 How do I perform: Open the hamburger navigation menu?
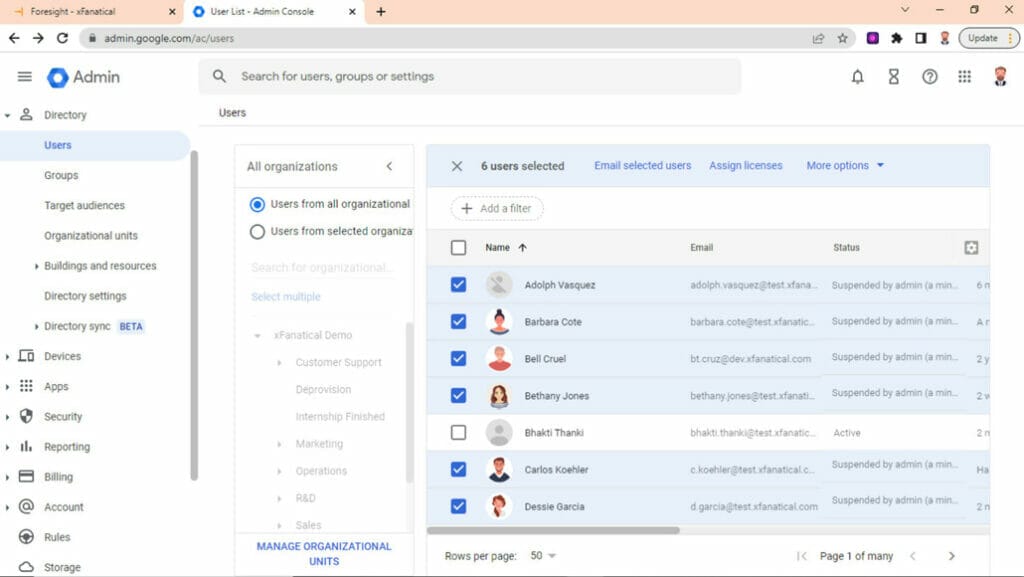[x=24, y=75]
